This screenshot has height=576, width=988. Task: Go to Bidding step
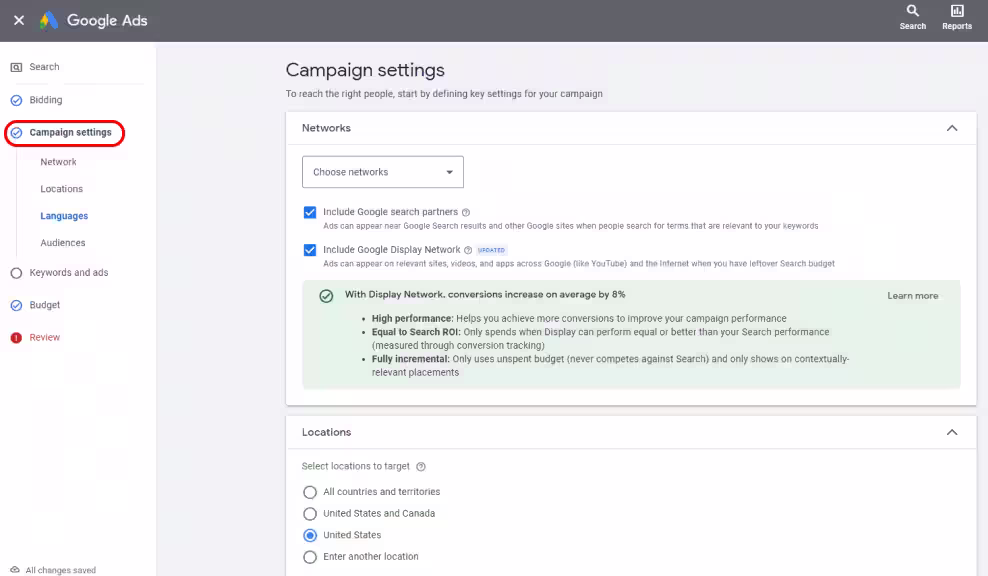(x=46, y=100)
